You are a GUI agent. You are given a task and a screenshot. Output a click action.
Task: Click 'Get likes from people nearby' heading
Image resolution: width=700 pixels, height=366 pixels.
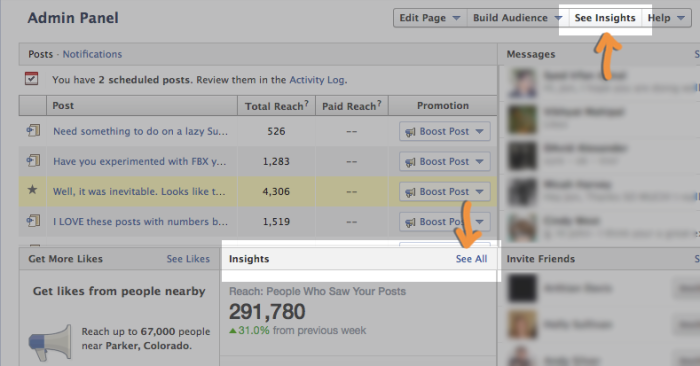119,291
